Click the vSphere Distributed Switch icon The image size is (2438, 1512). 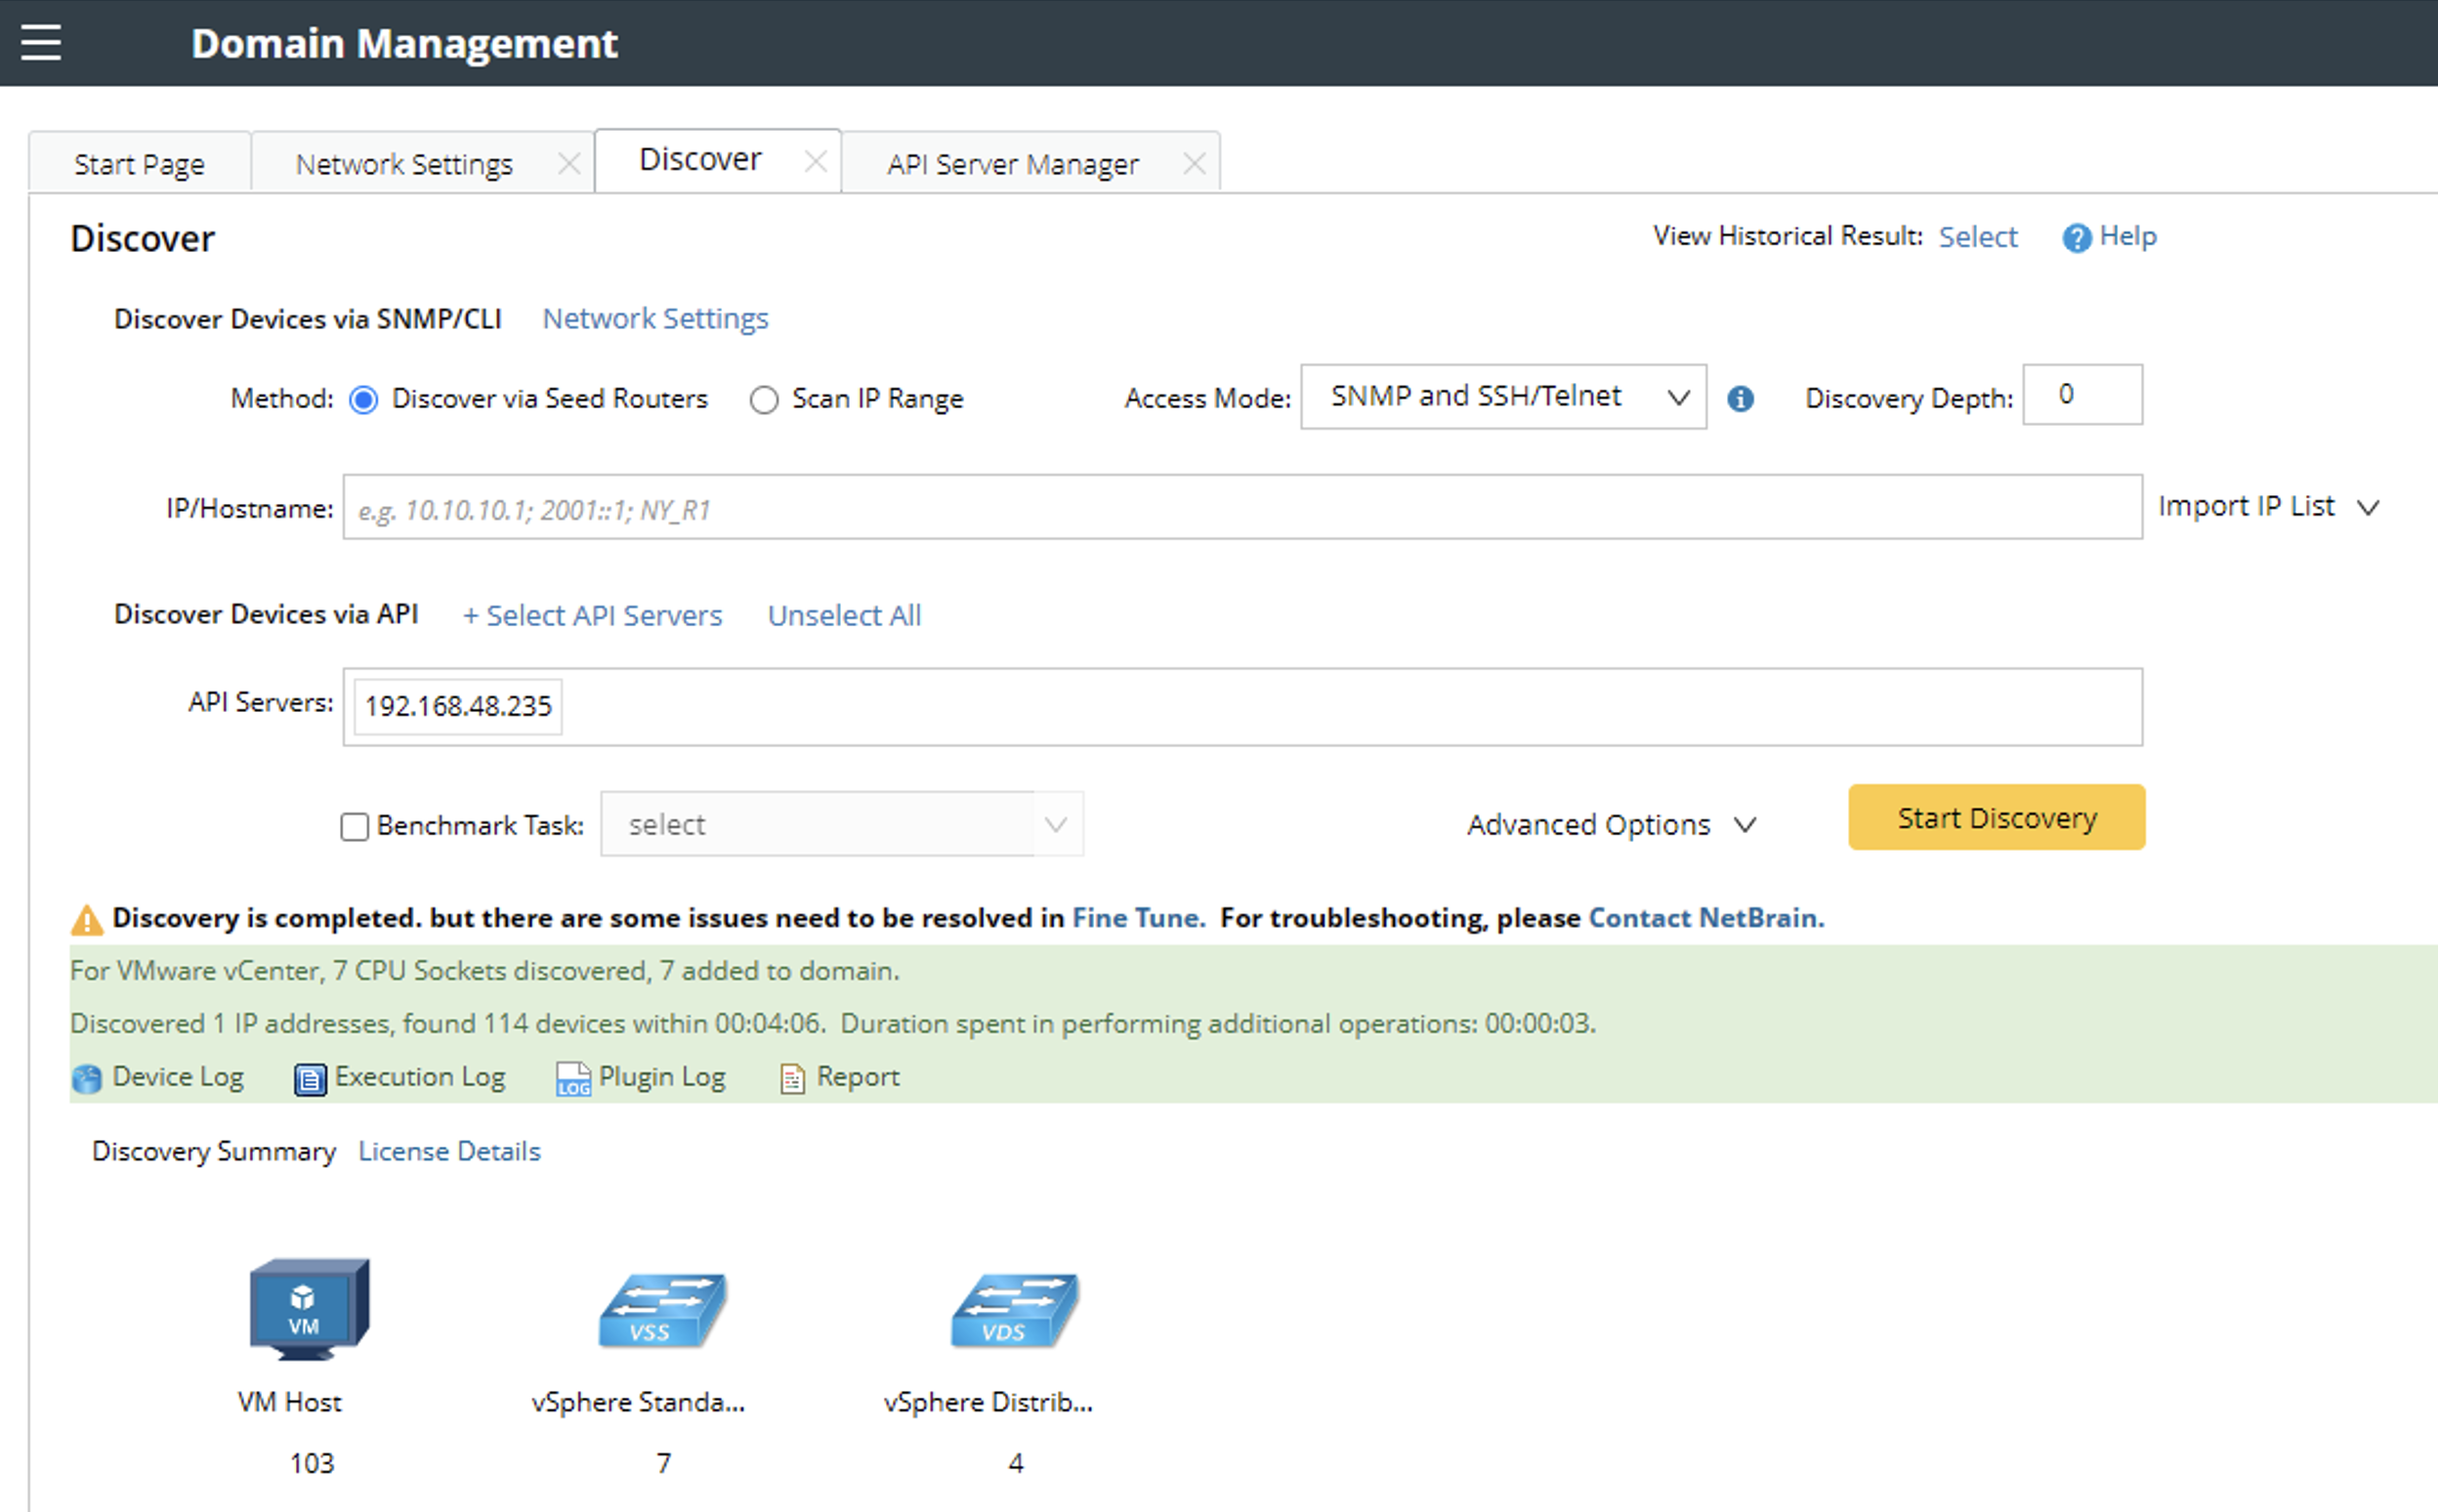[1015, 1311]
